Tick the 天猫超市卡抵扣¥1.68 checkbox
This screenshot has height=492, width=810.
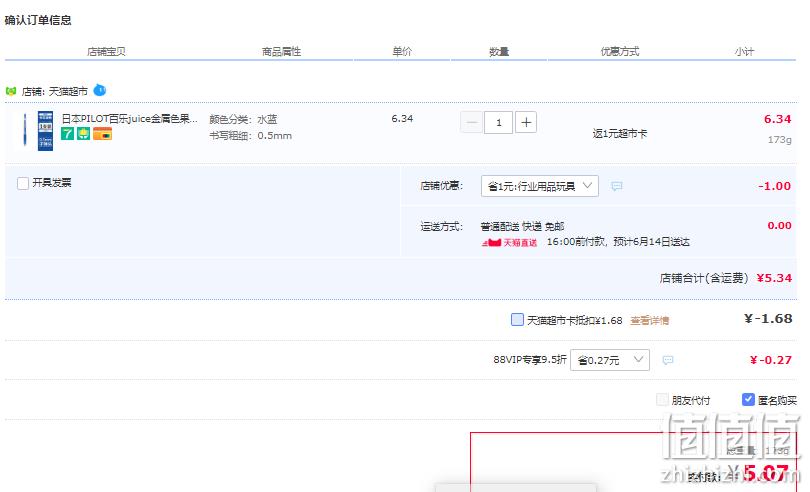coord(517,319)
